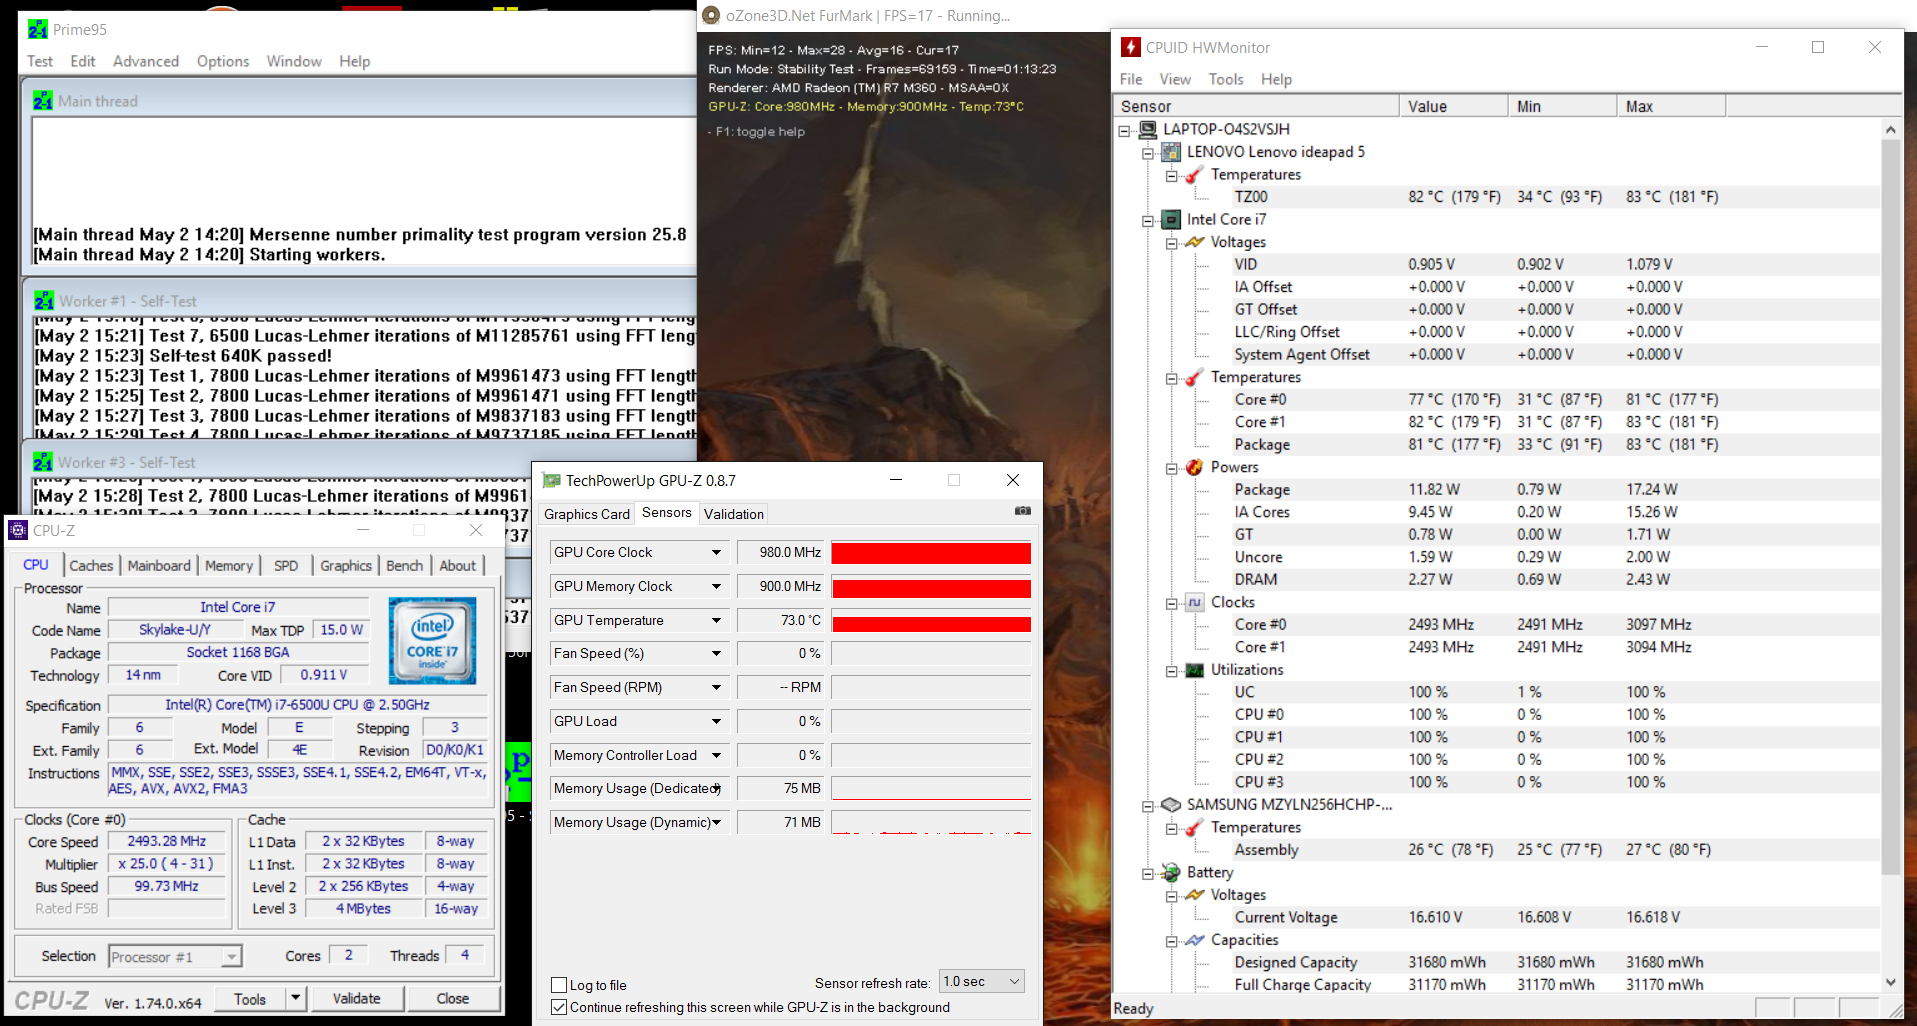Collapse the LAPTOP-O4S2VSJH tree node
This screenshot has width=1917, height=1026.
pyautogui.click(x=1124, y=130)
